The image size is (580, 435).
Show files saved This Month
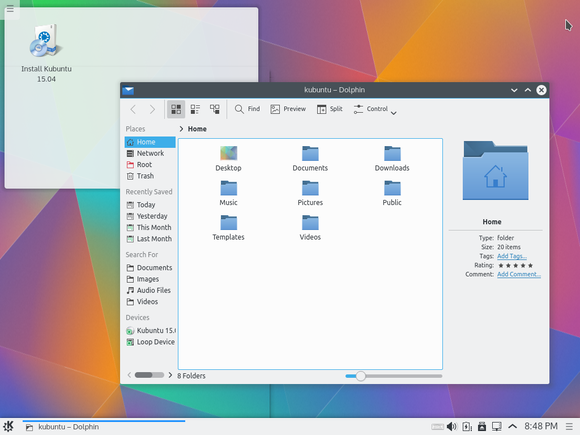(150, 227)
